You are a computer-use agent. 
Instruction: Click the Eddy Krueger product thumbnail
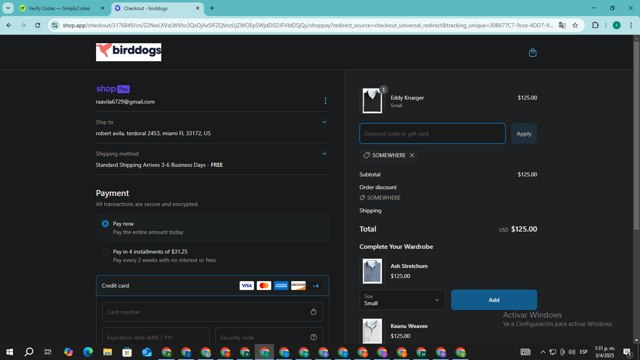[x=372, y=101]
